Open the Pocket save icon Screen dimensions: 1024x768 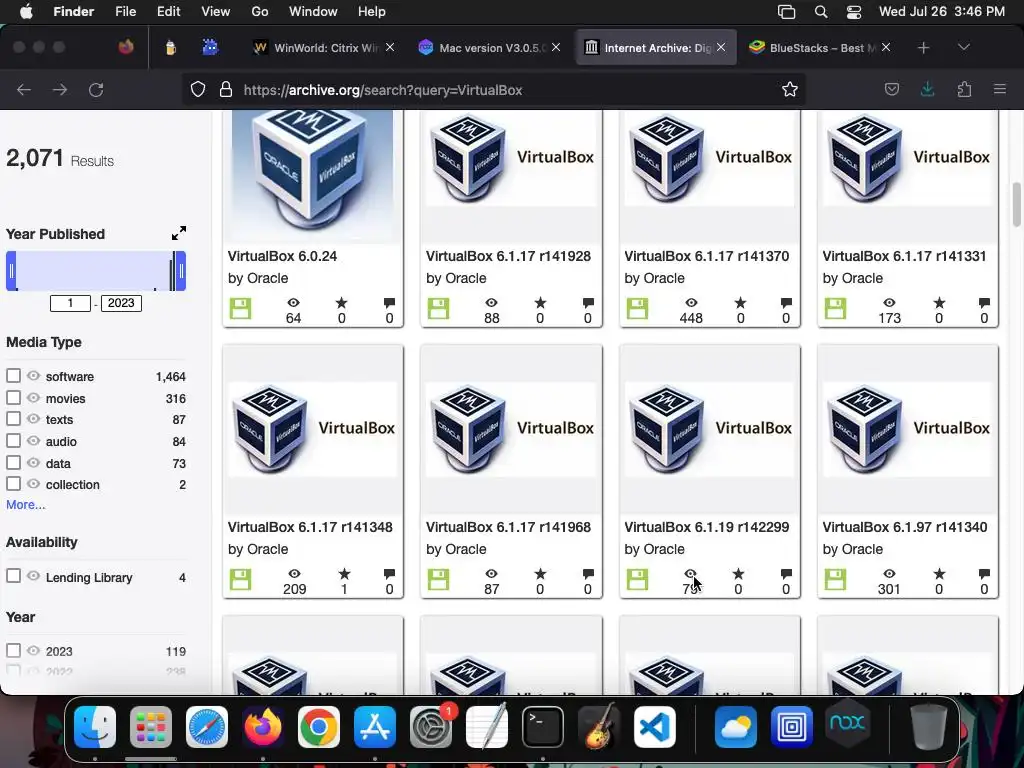point(891,89)
